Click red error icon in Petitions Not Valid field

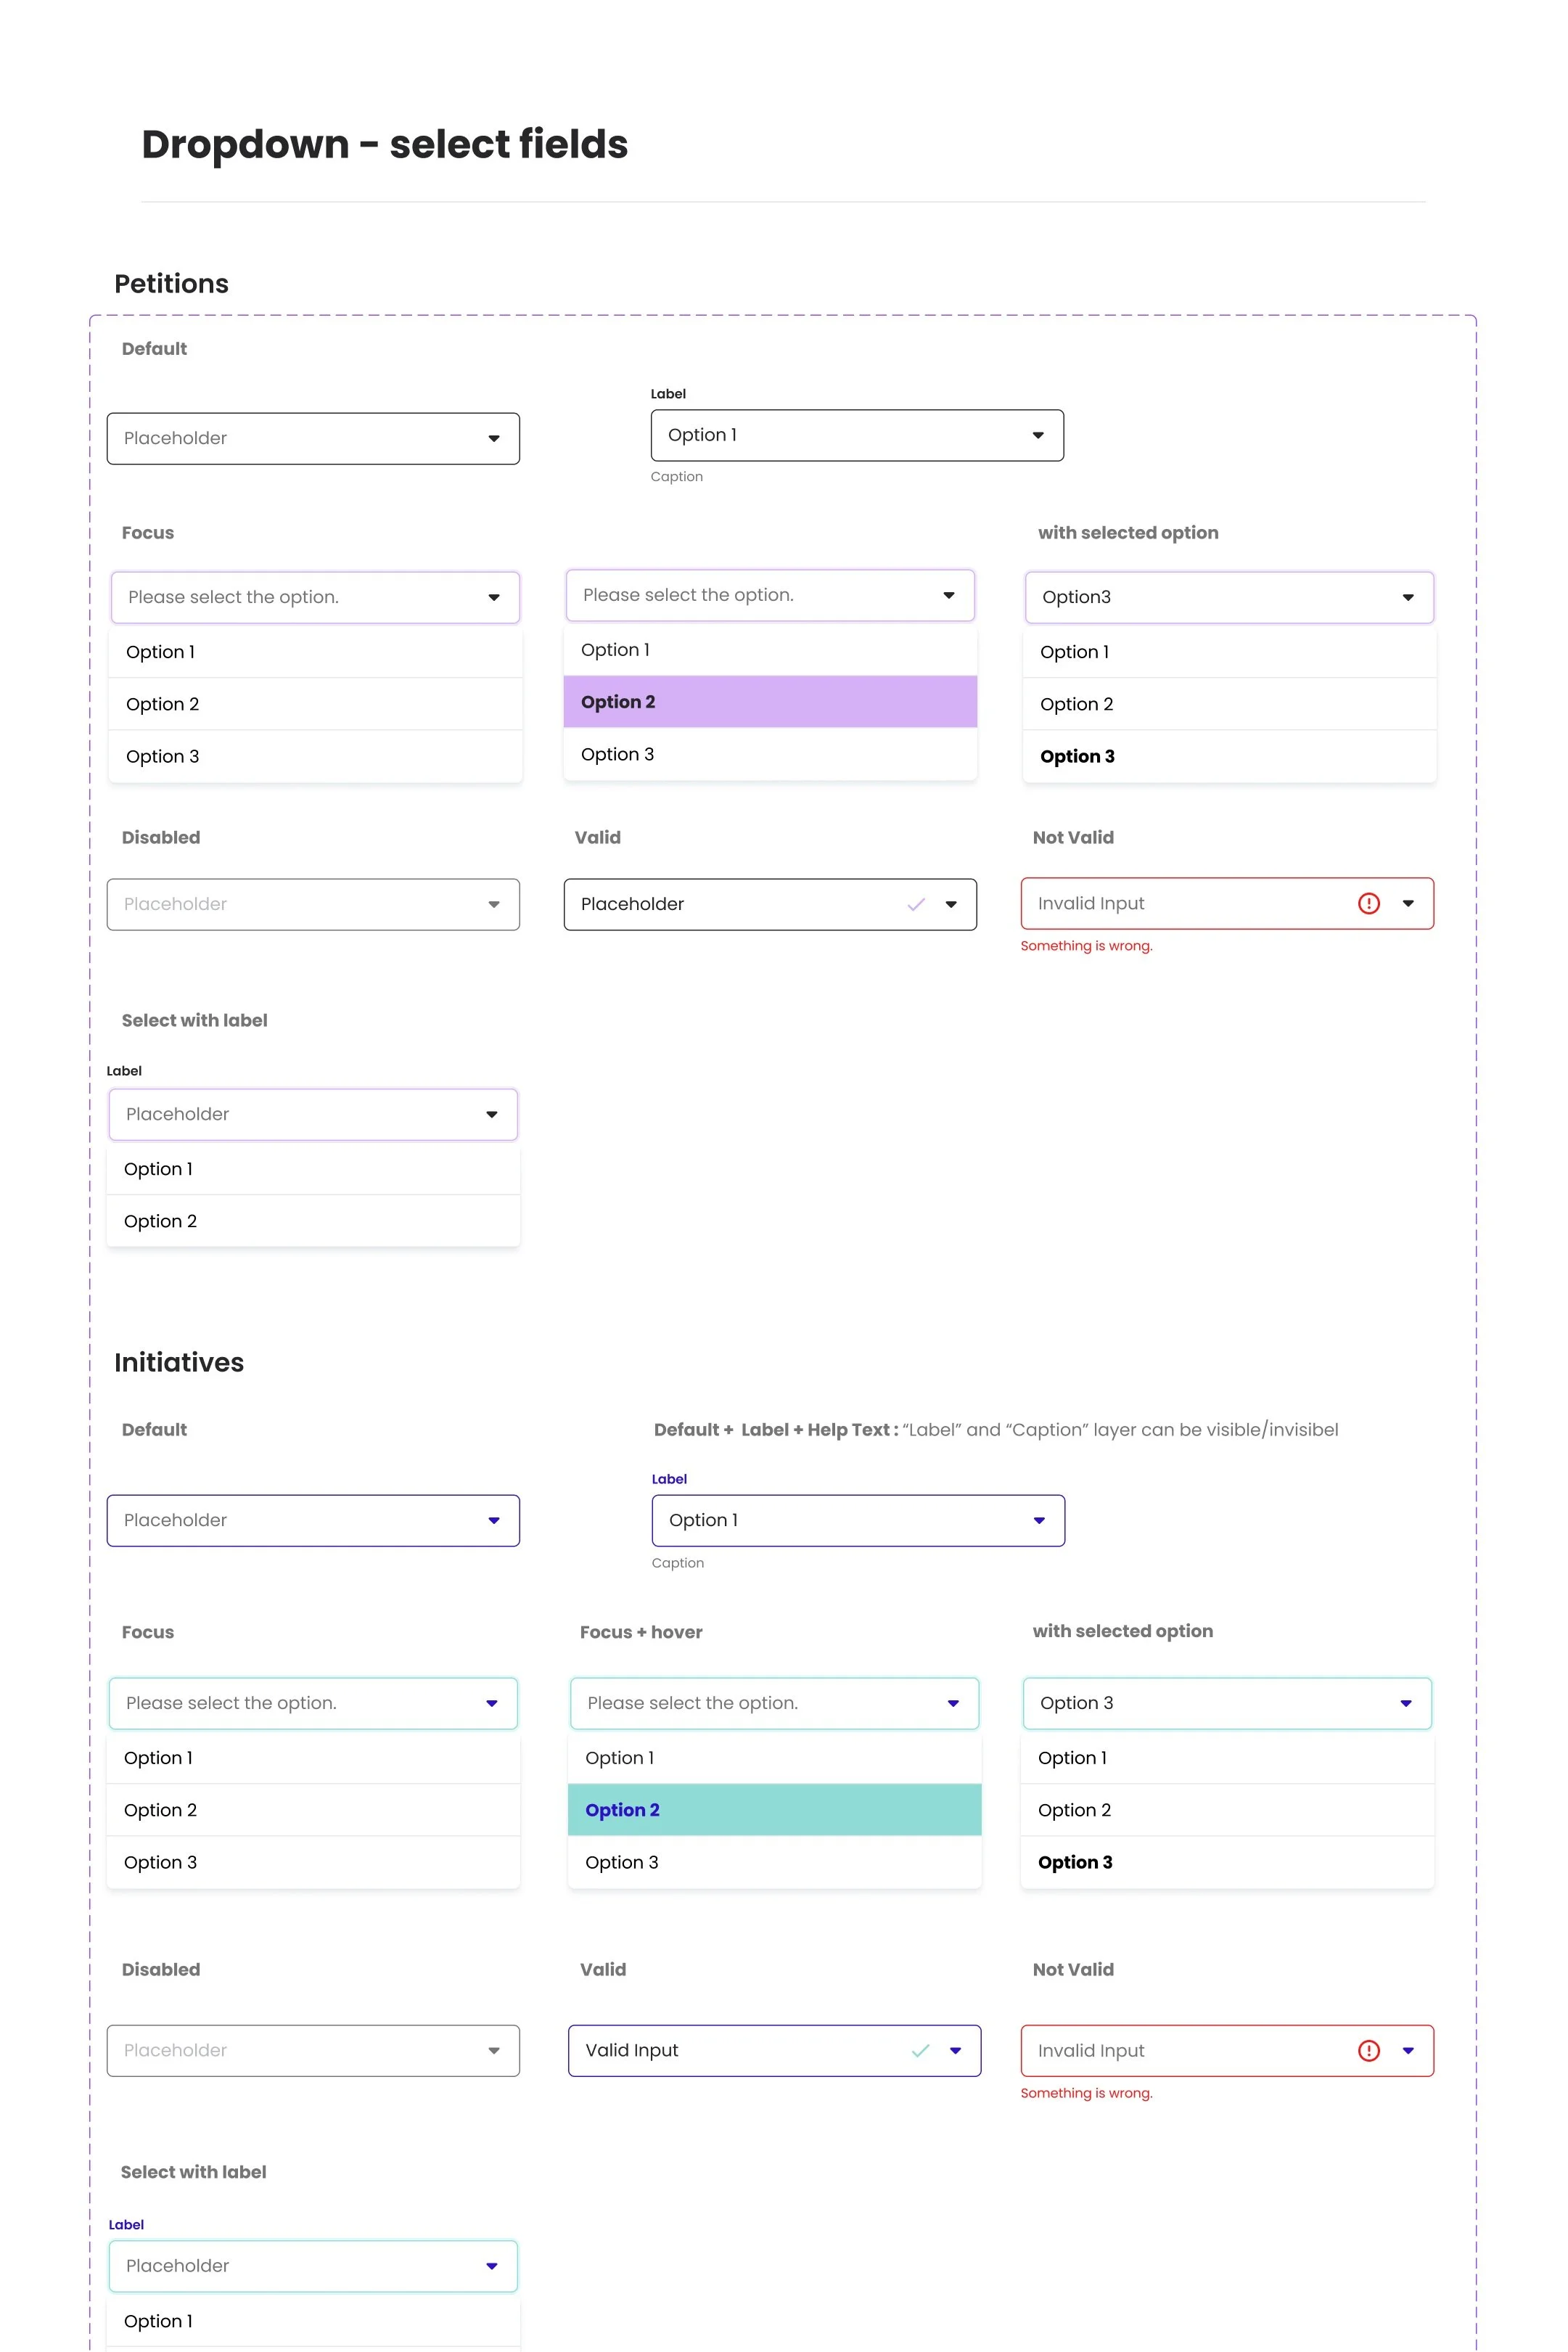click(1368, 903)
